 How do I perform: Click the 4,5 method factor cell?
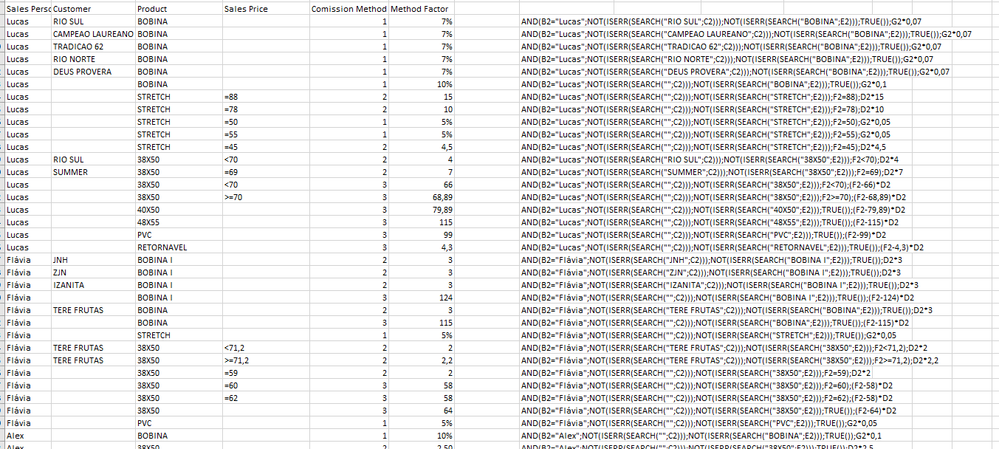422,147
